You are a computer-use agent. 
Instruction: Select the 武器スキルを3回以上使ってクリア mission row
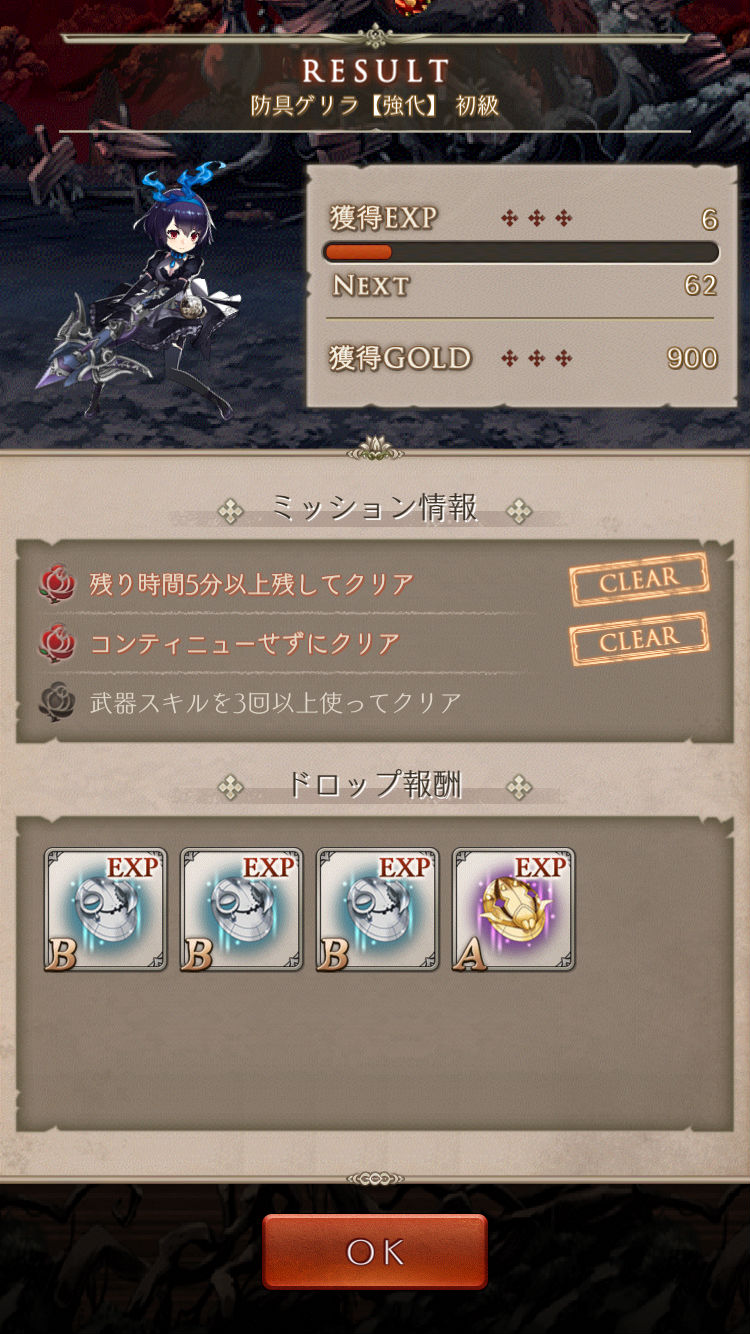(x=374, y=702)
